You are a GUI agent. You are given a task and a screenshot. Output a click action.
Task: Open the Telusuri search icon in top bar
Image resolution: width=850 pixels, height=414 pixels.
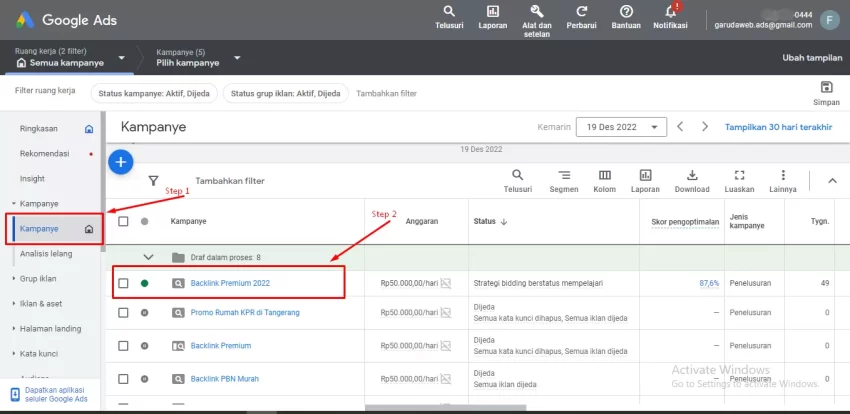tap(449, 11)
